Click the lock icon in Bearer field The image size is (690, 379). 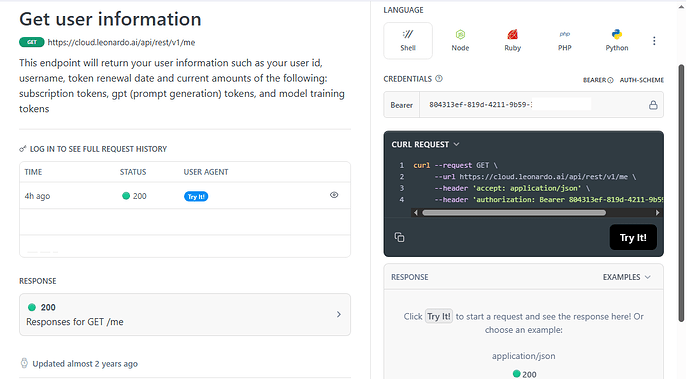click(653, 105)
